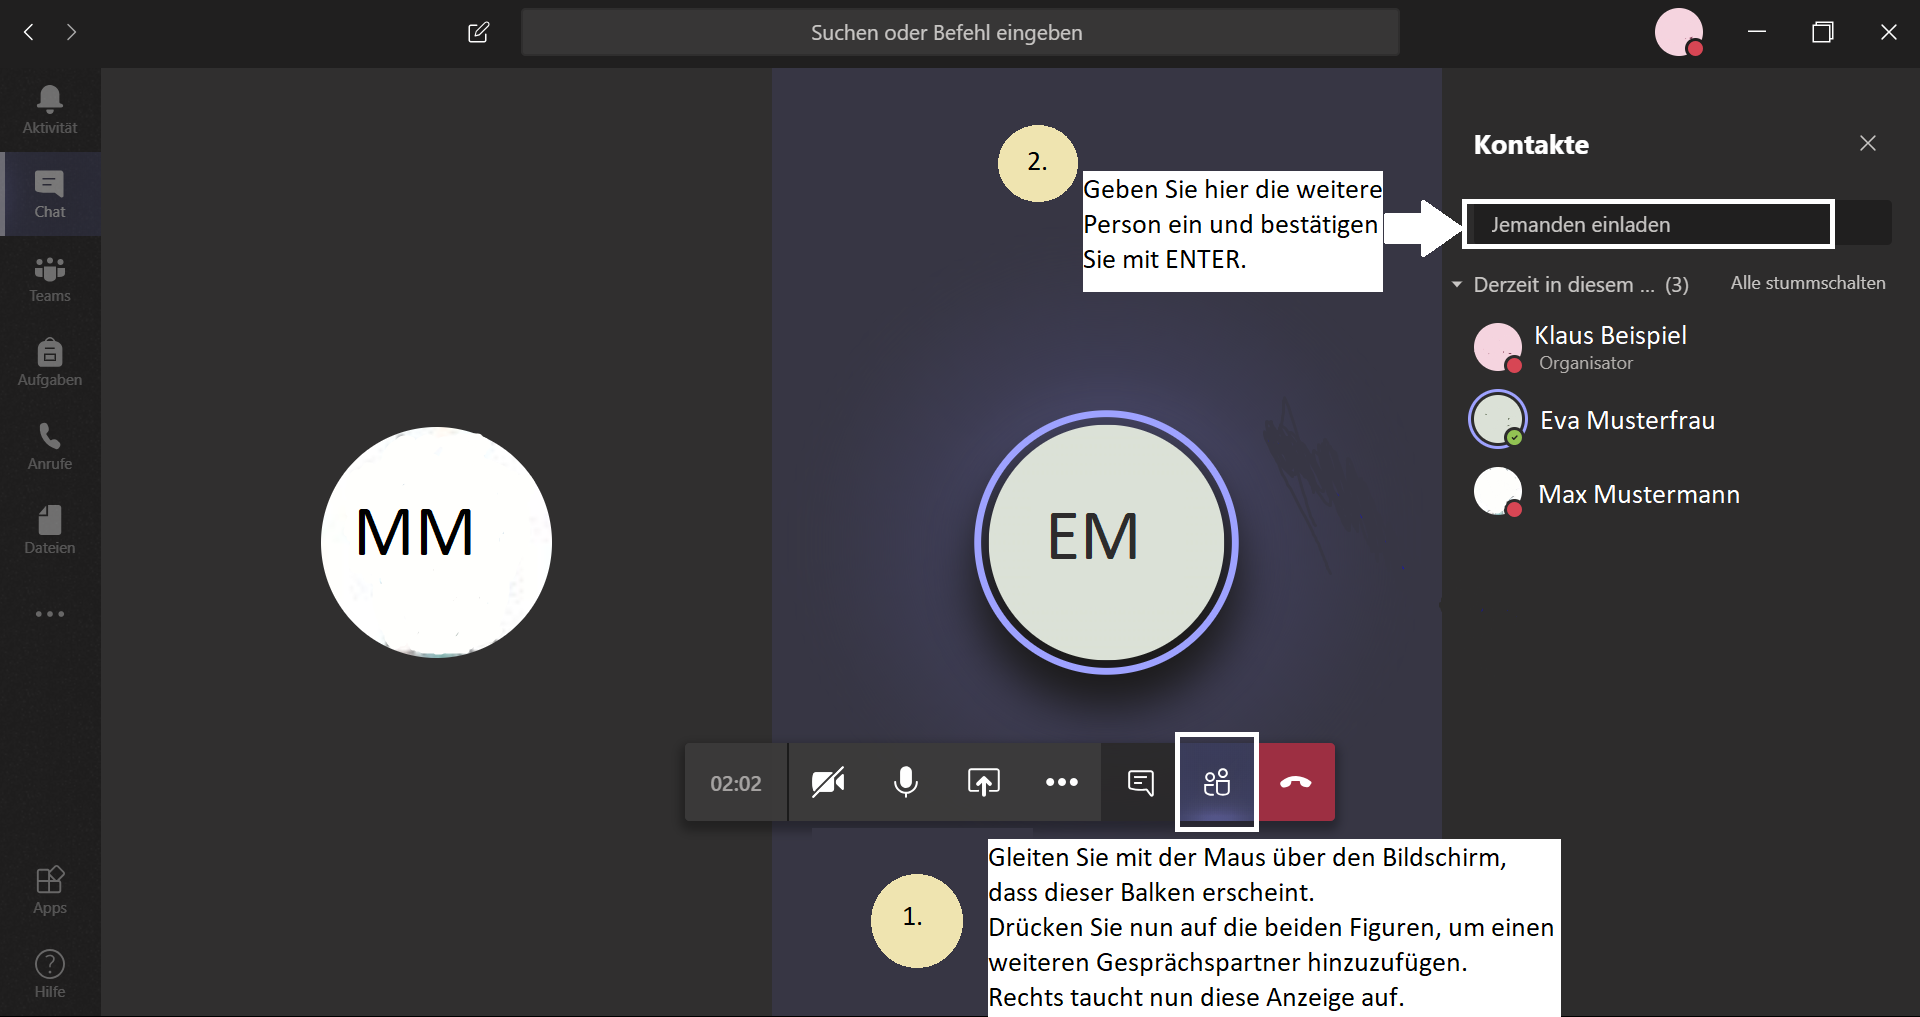This screenshot has width=1920, height=1017.
Task: Hang up with the red end-call button
Action: (1296, 782)
